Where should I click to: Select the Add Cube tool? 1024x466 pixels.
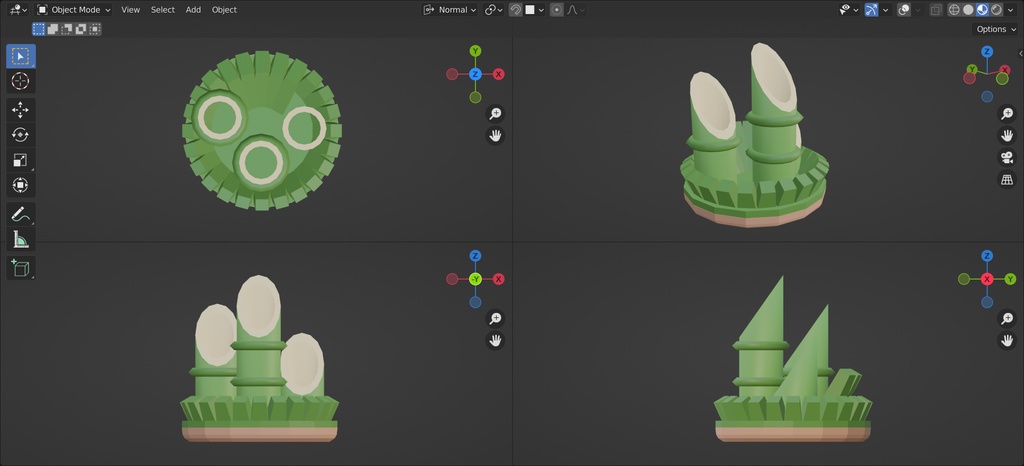click(x=21, y=268)
